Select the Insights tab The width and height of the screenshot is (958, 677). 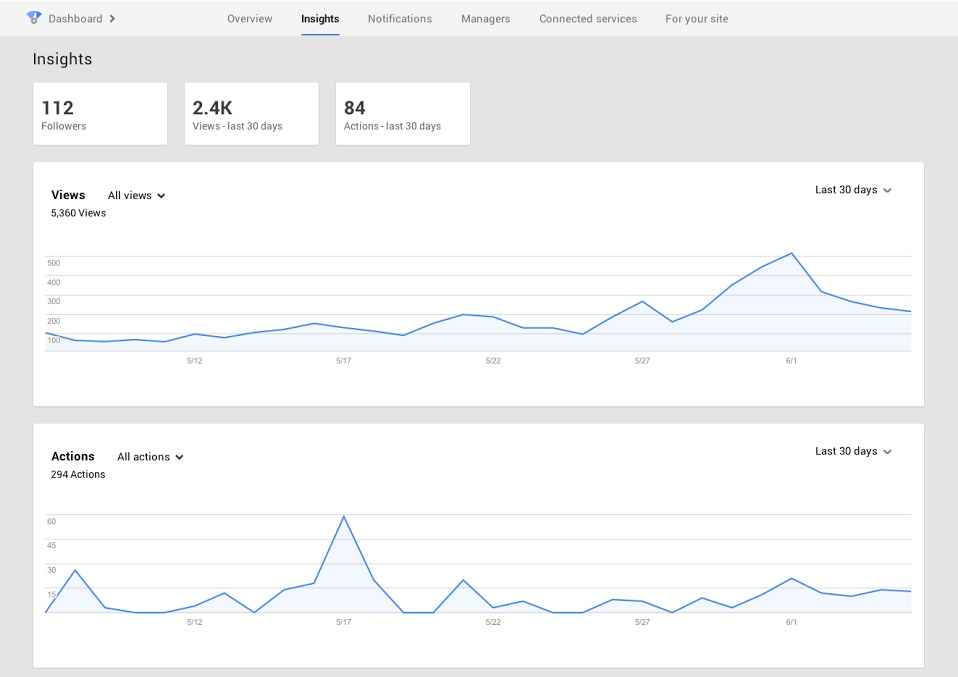[320, 19]
